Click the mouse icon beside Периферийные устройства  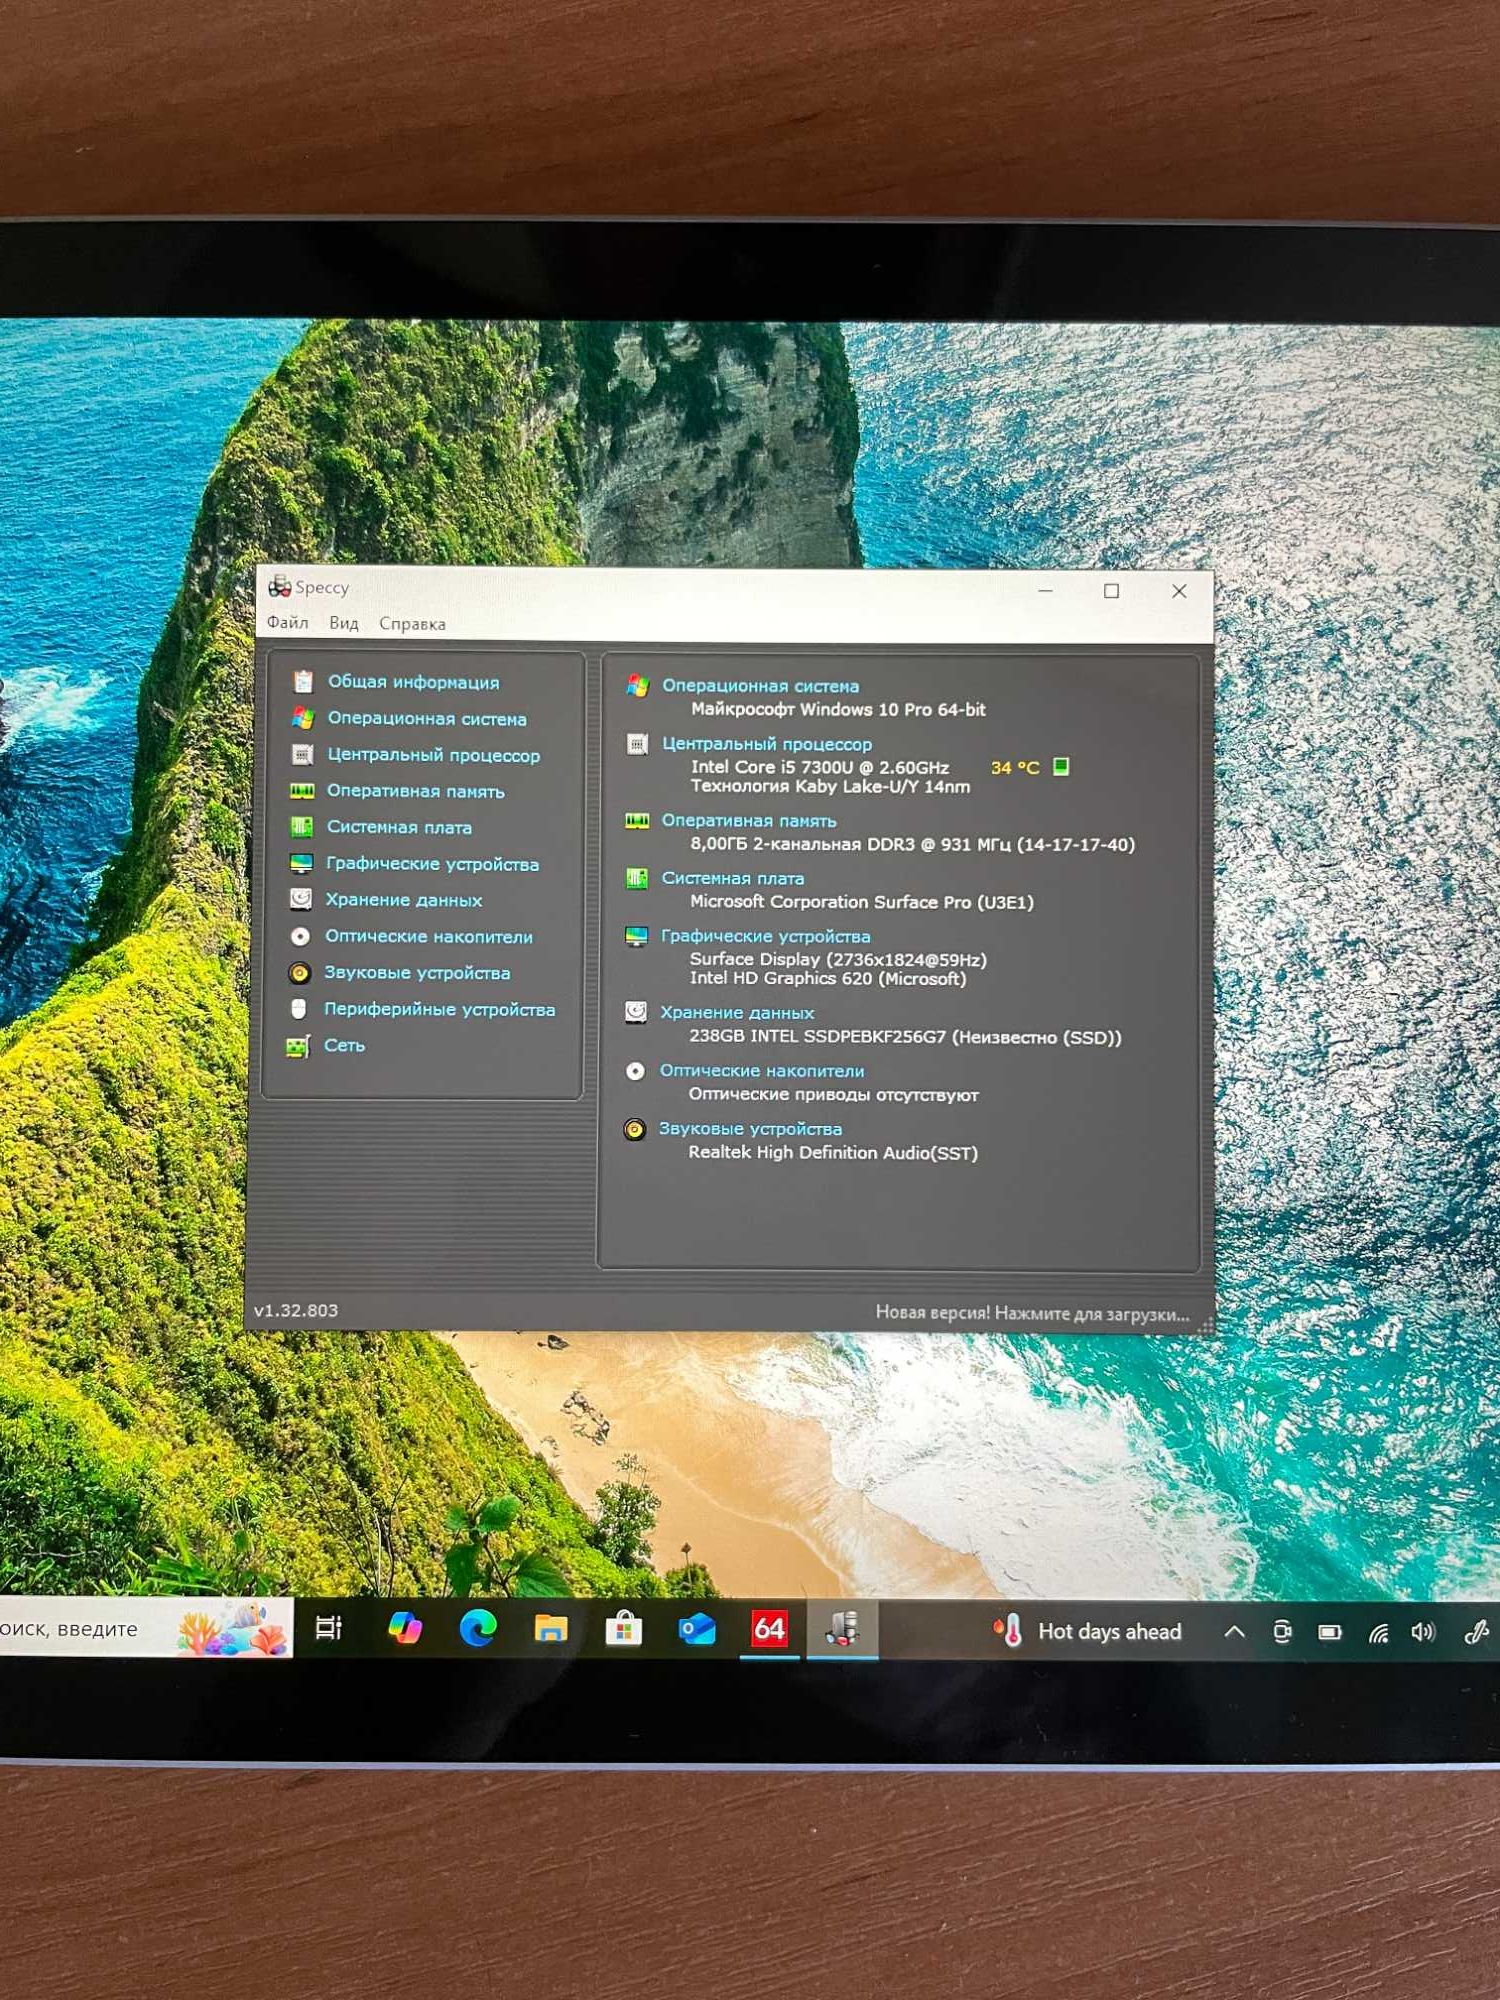pos(298,1008)
